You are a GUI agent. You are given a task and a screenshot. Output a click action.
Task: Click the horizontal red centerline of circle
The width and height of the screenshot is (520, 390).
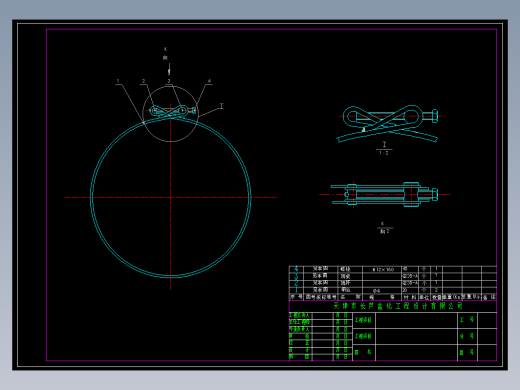tap(170, 197)
